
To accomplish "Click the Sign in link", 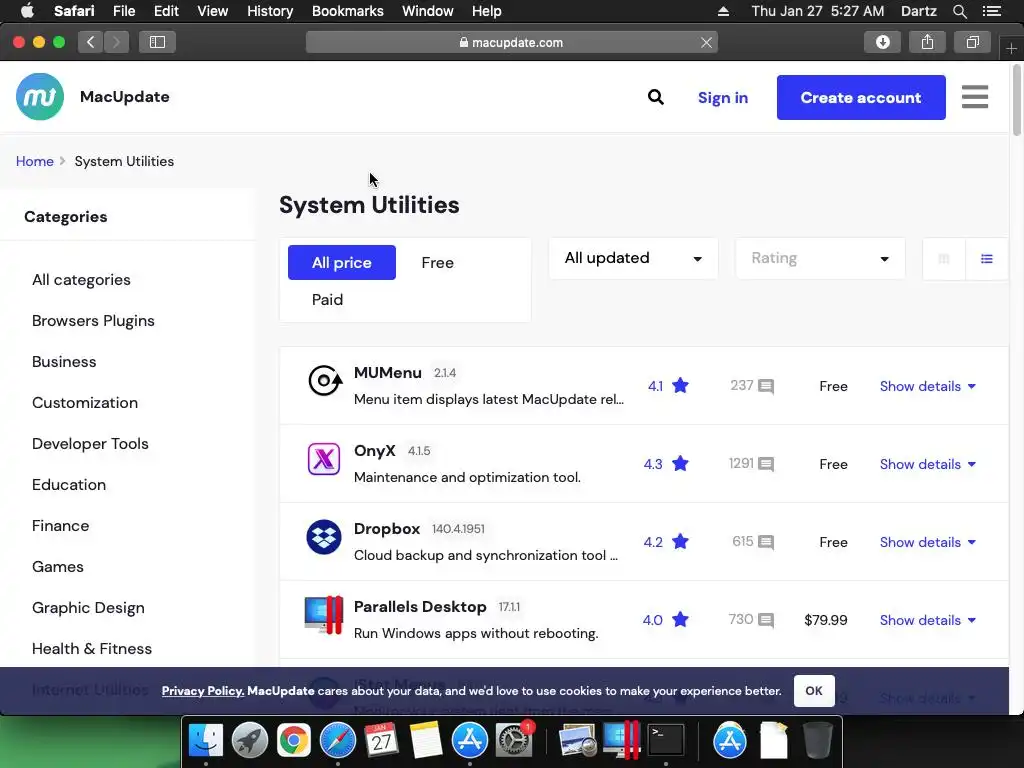I will coord(723,97).
